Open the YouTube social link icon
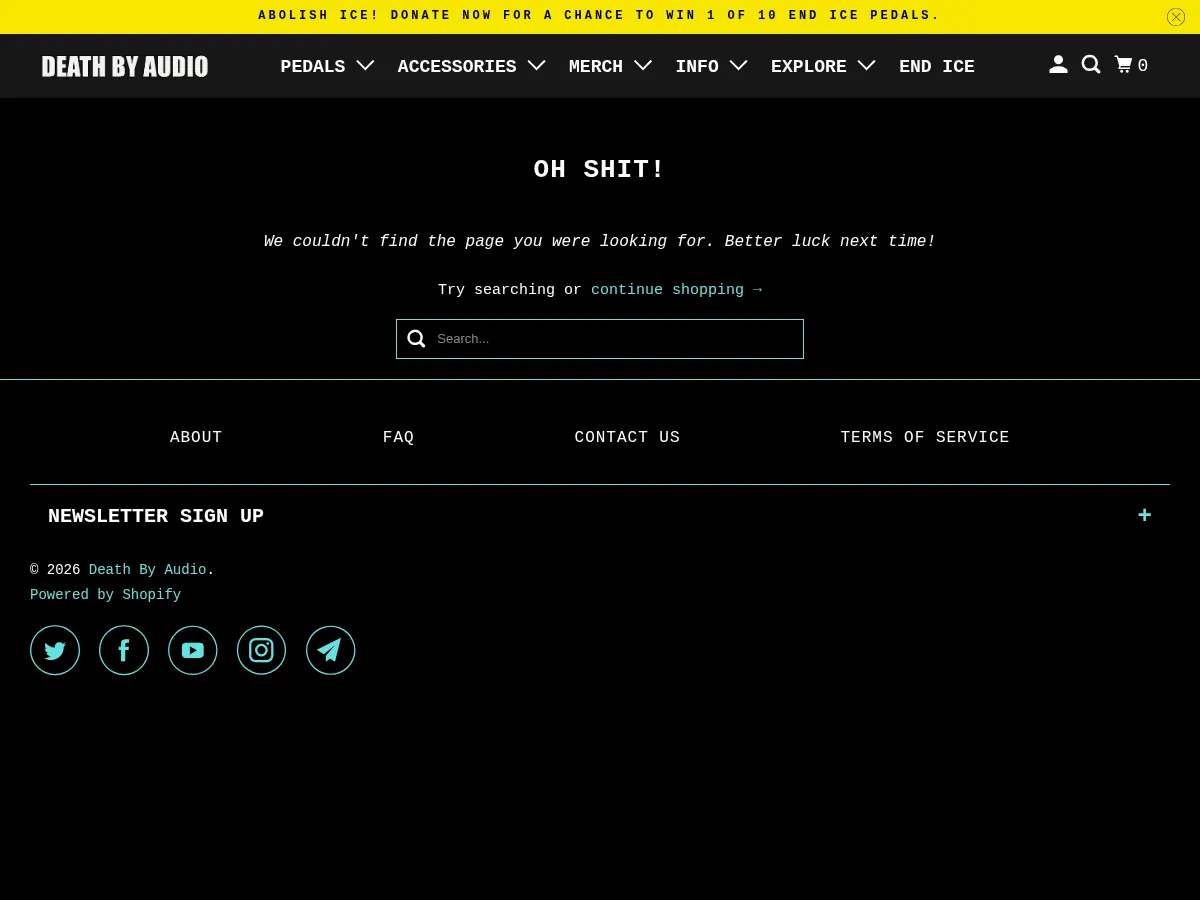Image resolution: width=1200 pixels, height=900 pixels. pyautogui.click(x=193, y=650)
